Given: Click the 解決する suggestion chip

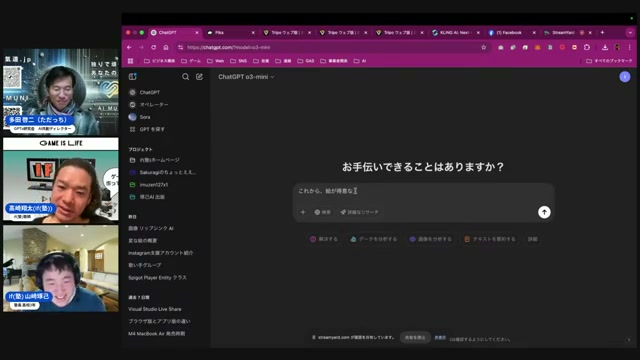Looking at the screenshot, I should [324, 239].
